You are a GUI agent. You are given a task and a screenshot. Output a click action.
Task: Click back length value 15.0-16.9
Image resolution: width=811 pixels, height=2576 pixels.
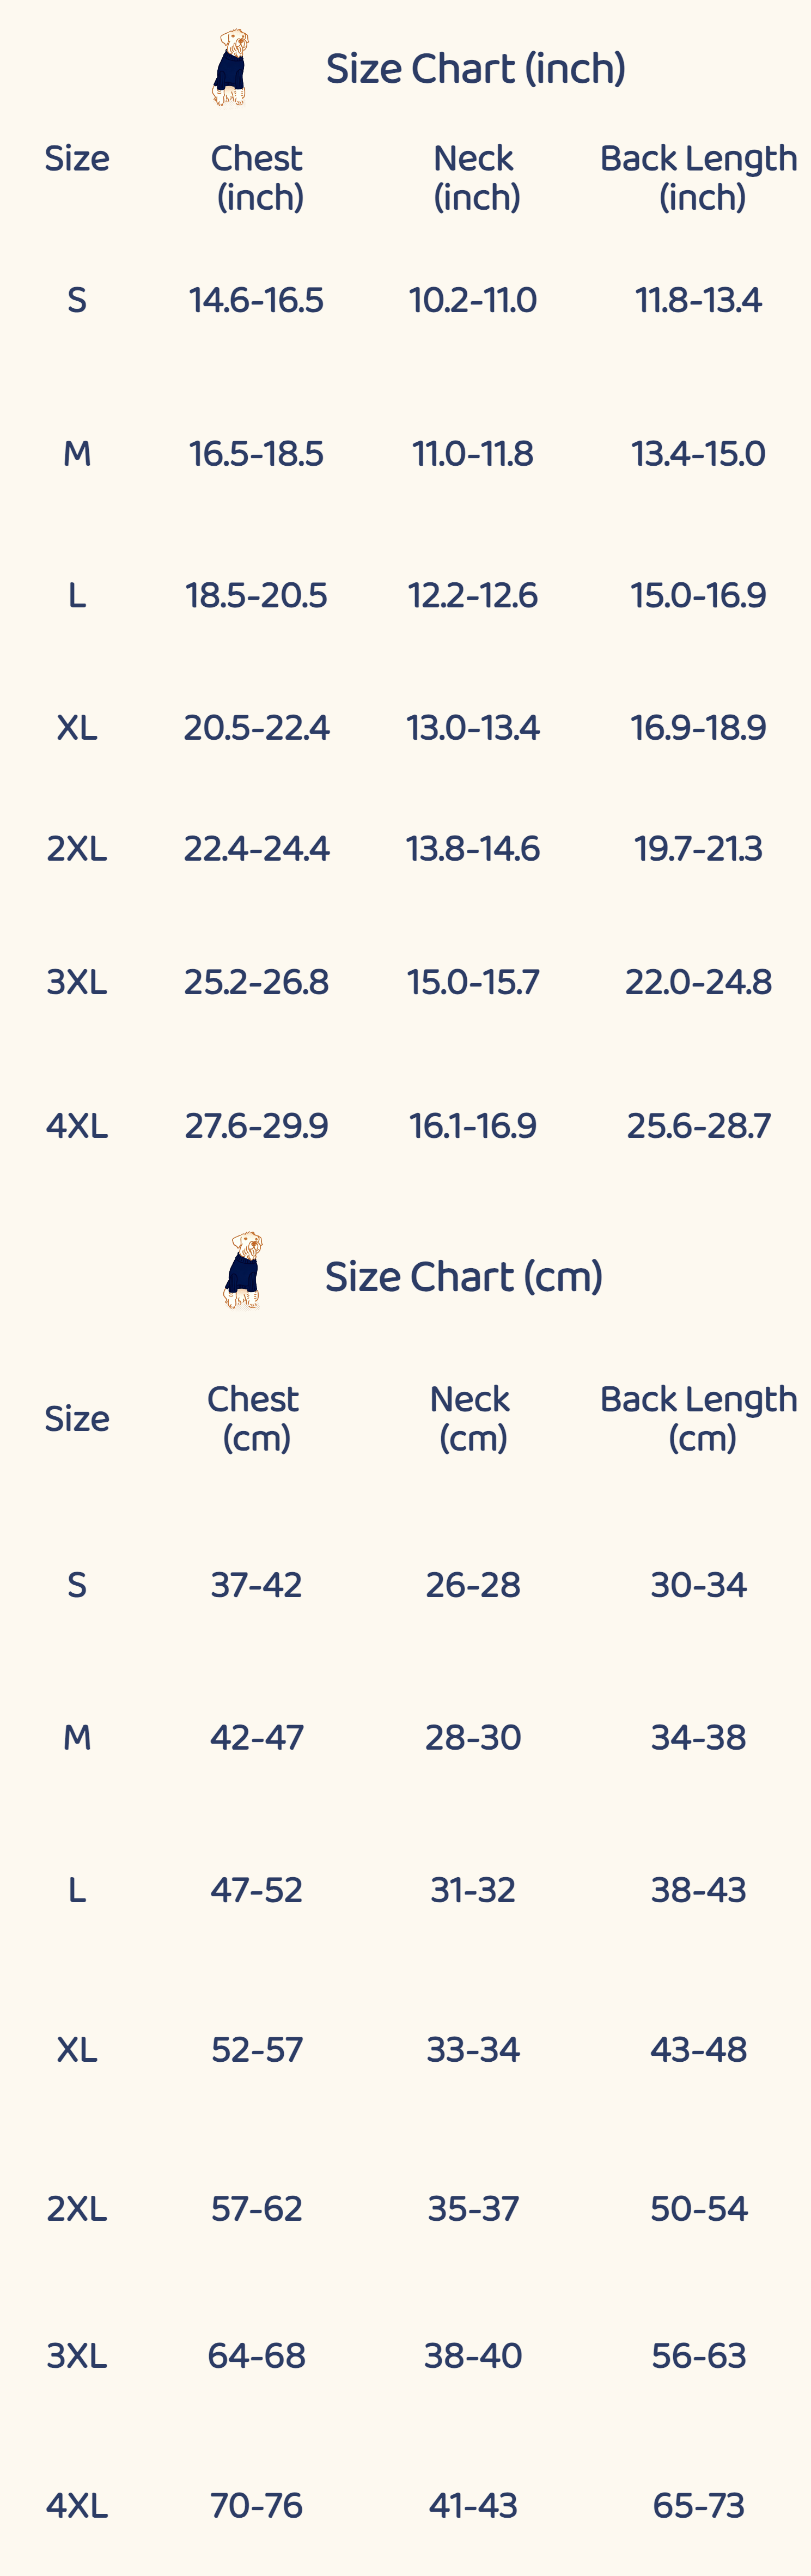698,596
